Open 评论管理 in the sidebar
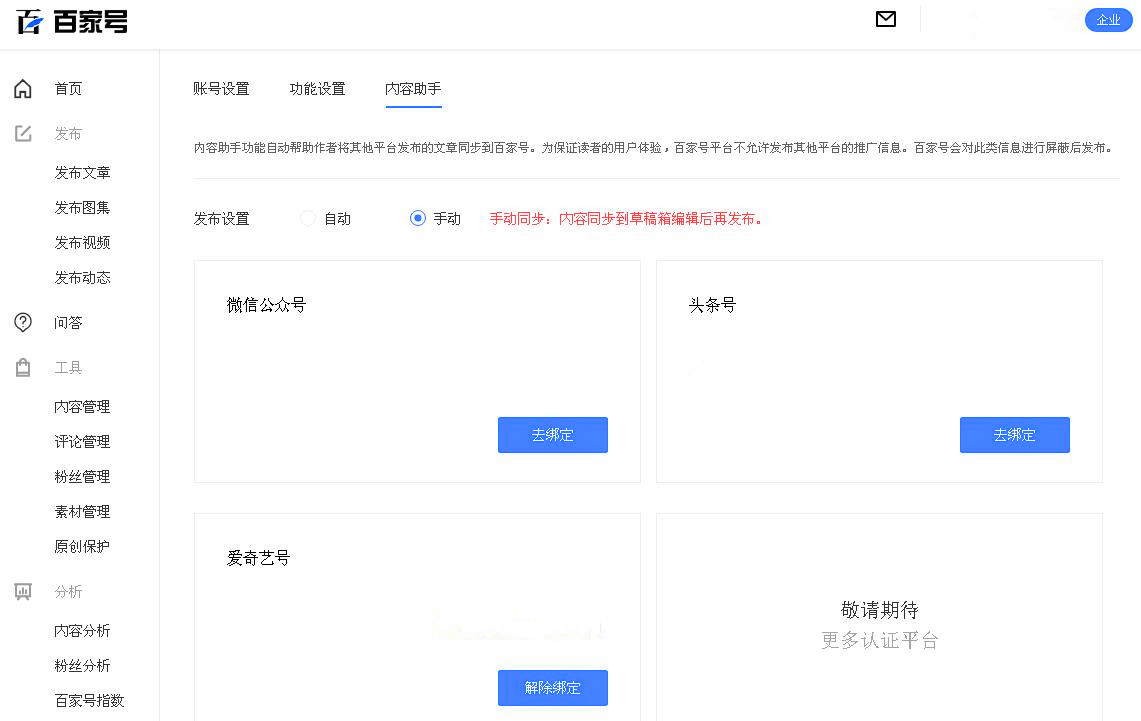The image size is (1141, 721). [x=82, y=442]
